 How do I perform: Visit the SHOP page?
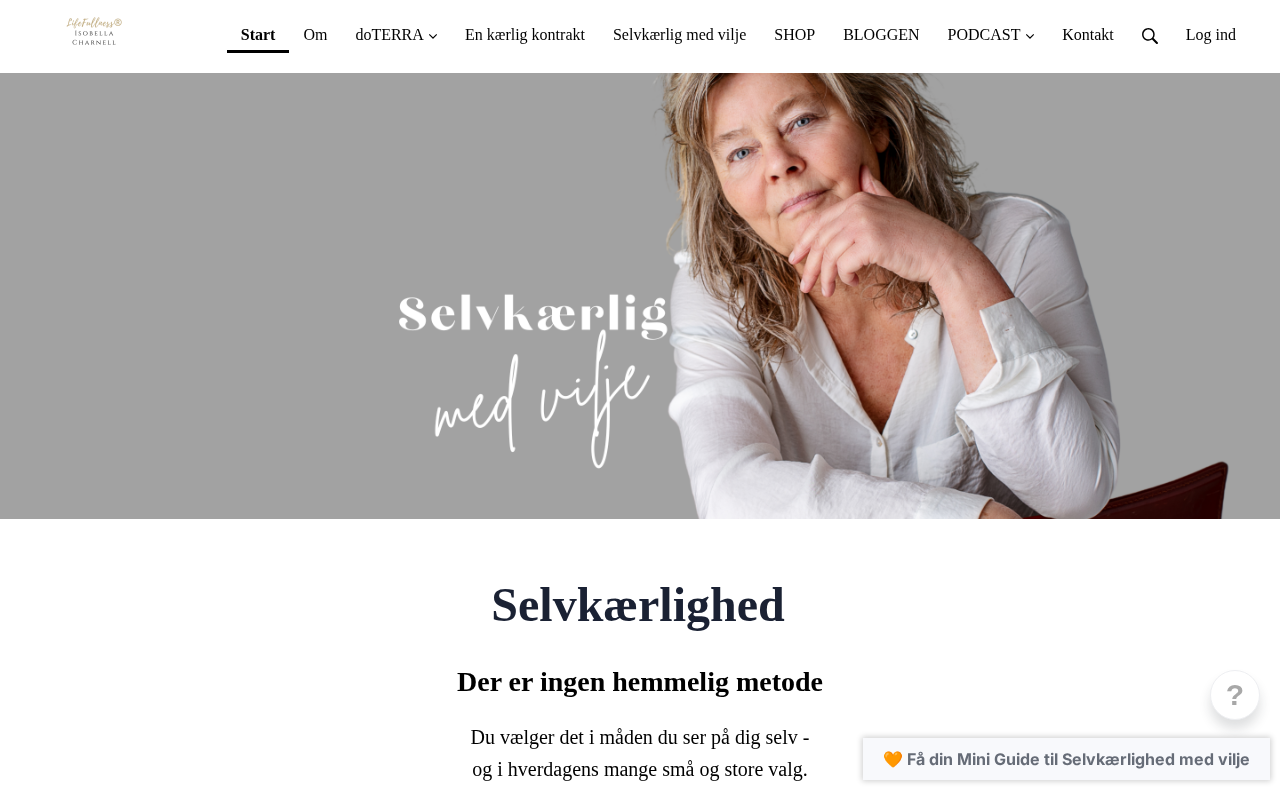pyautogui.click(x=794, y=35)
